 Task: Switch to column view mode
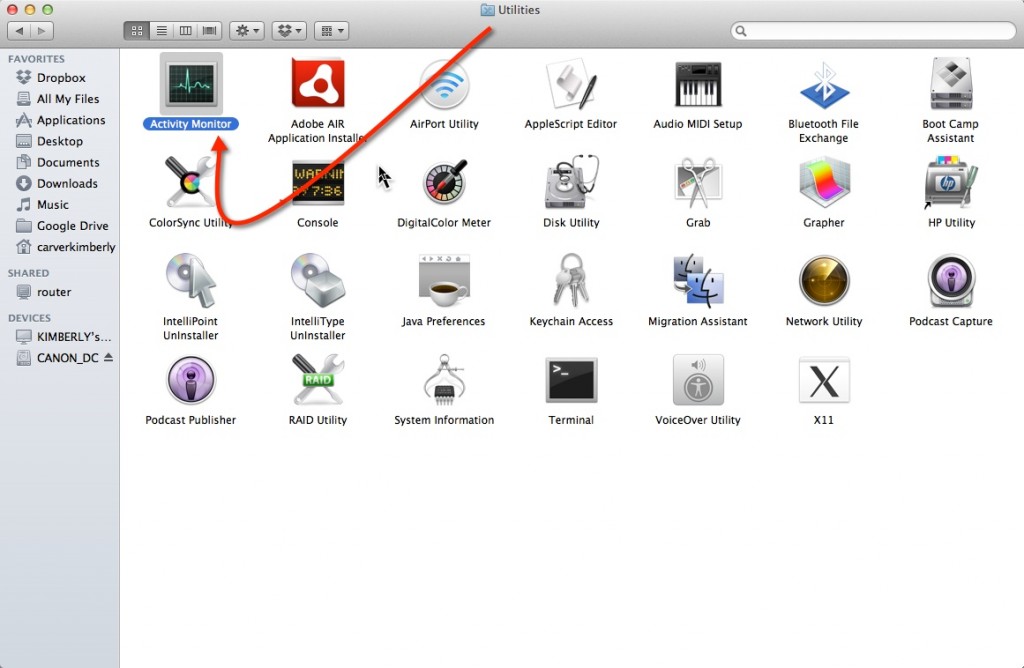tap(185, 31)
